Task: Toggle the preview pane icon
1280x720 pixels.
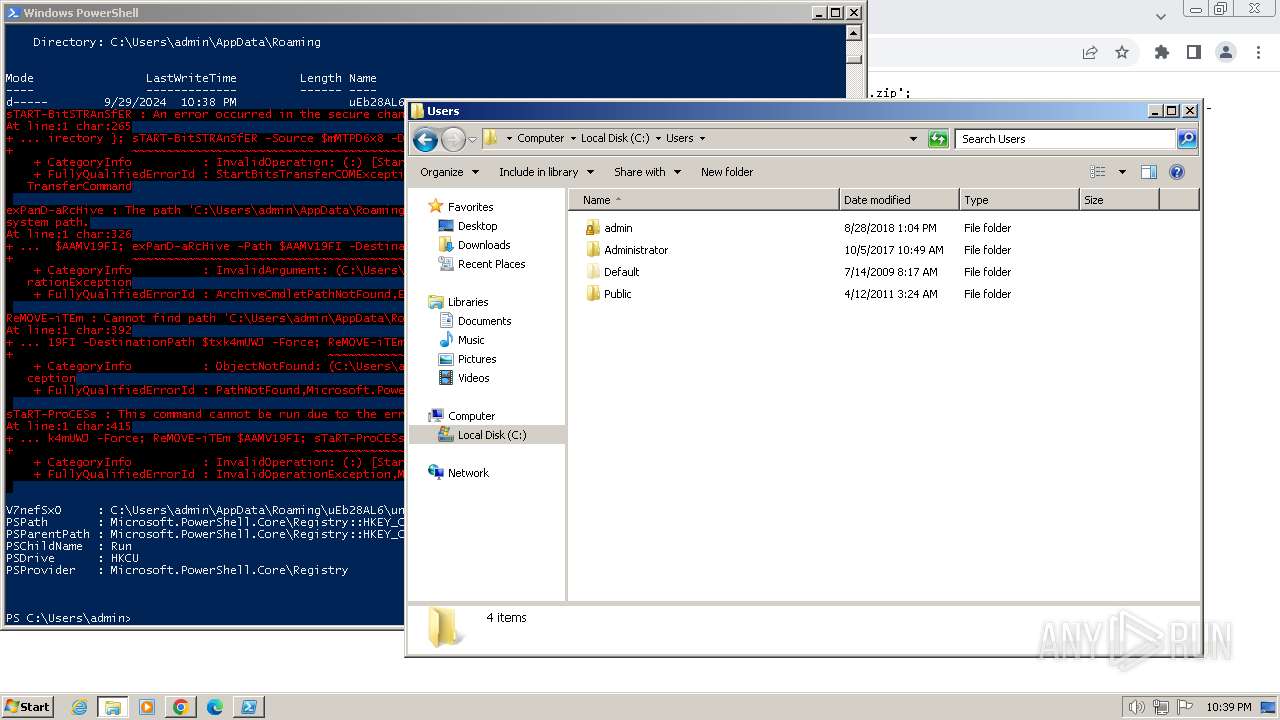Action: point(1149,172)
